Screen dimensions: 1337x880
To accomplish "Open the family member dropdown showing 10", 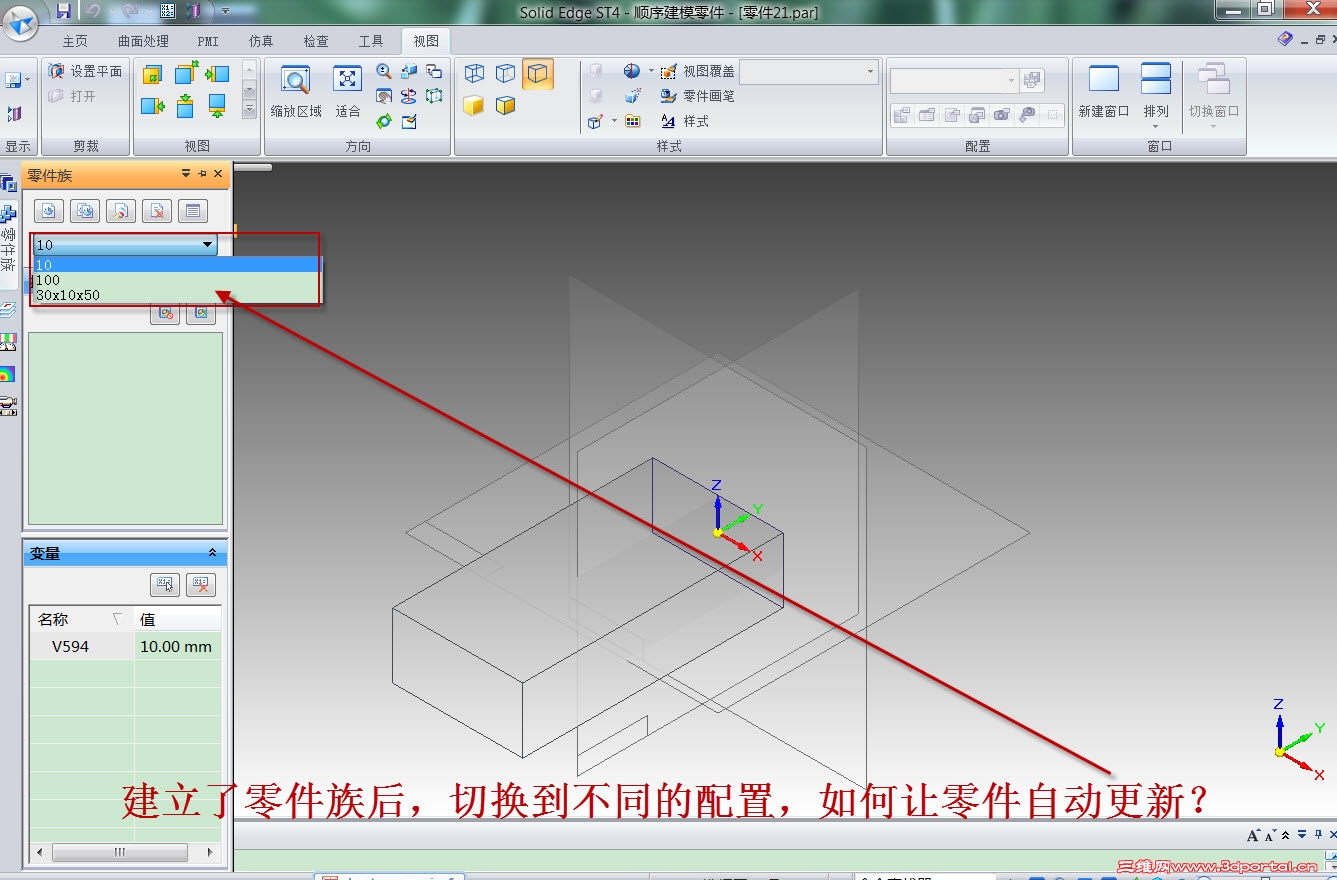I will (x=125, y=244).
